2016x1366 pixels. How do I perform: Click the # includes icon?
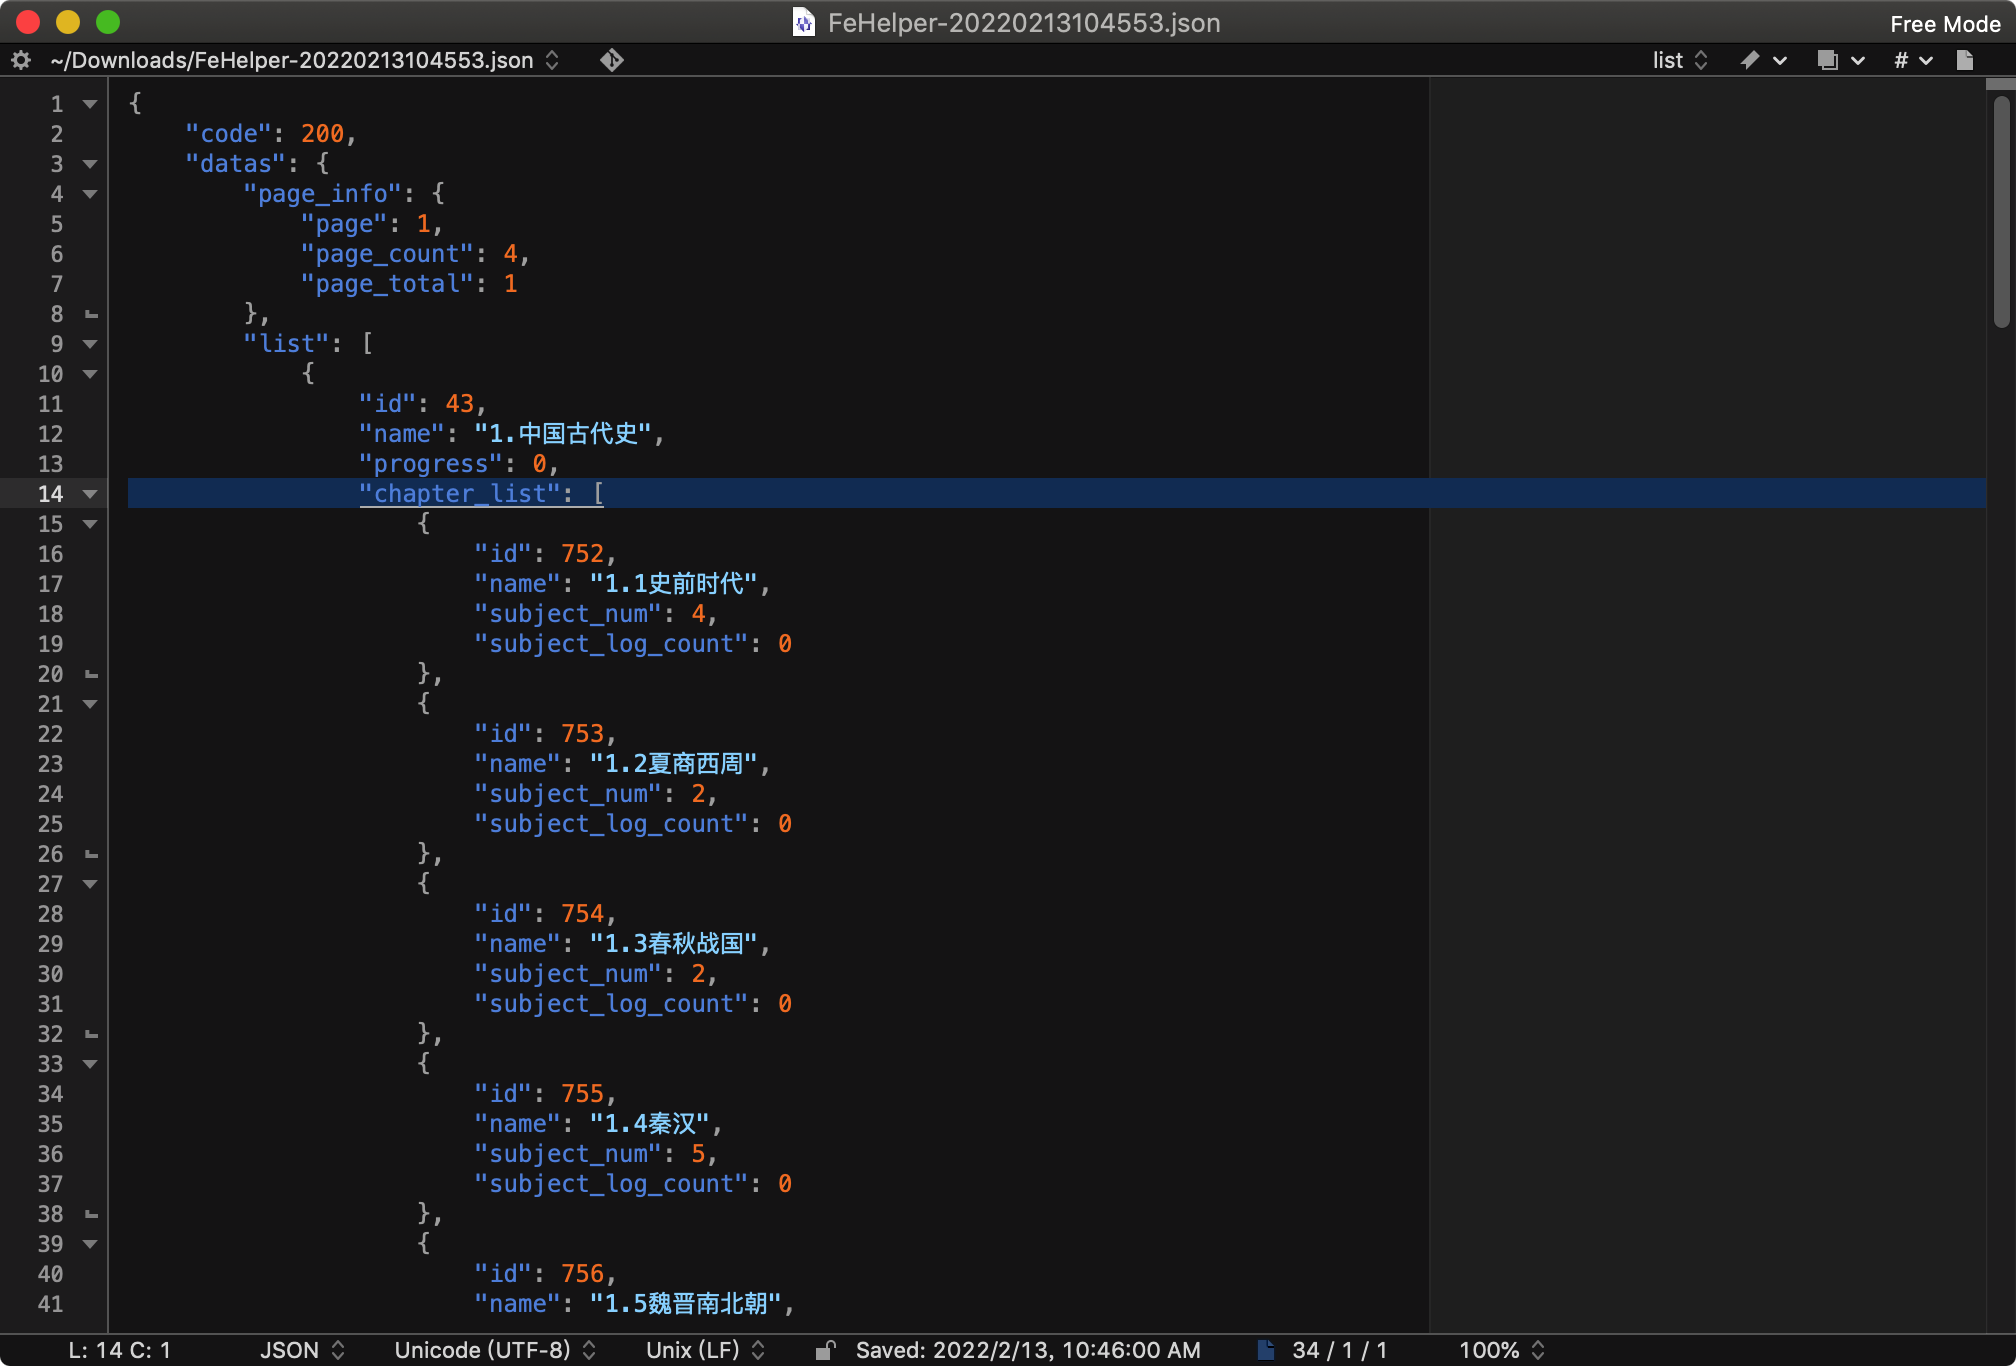point(1901,60)
